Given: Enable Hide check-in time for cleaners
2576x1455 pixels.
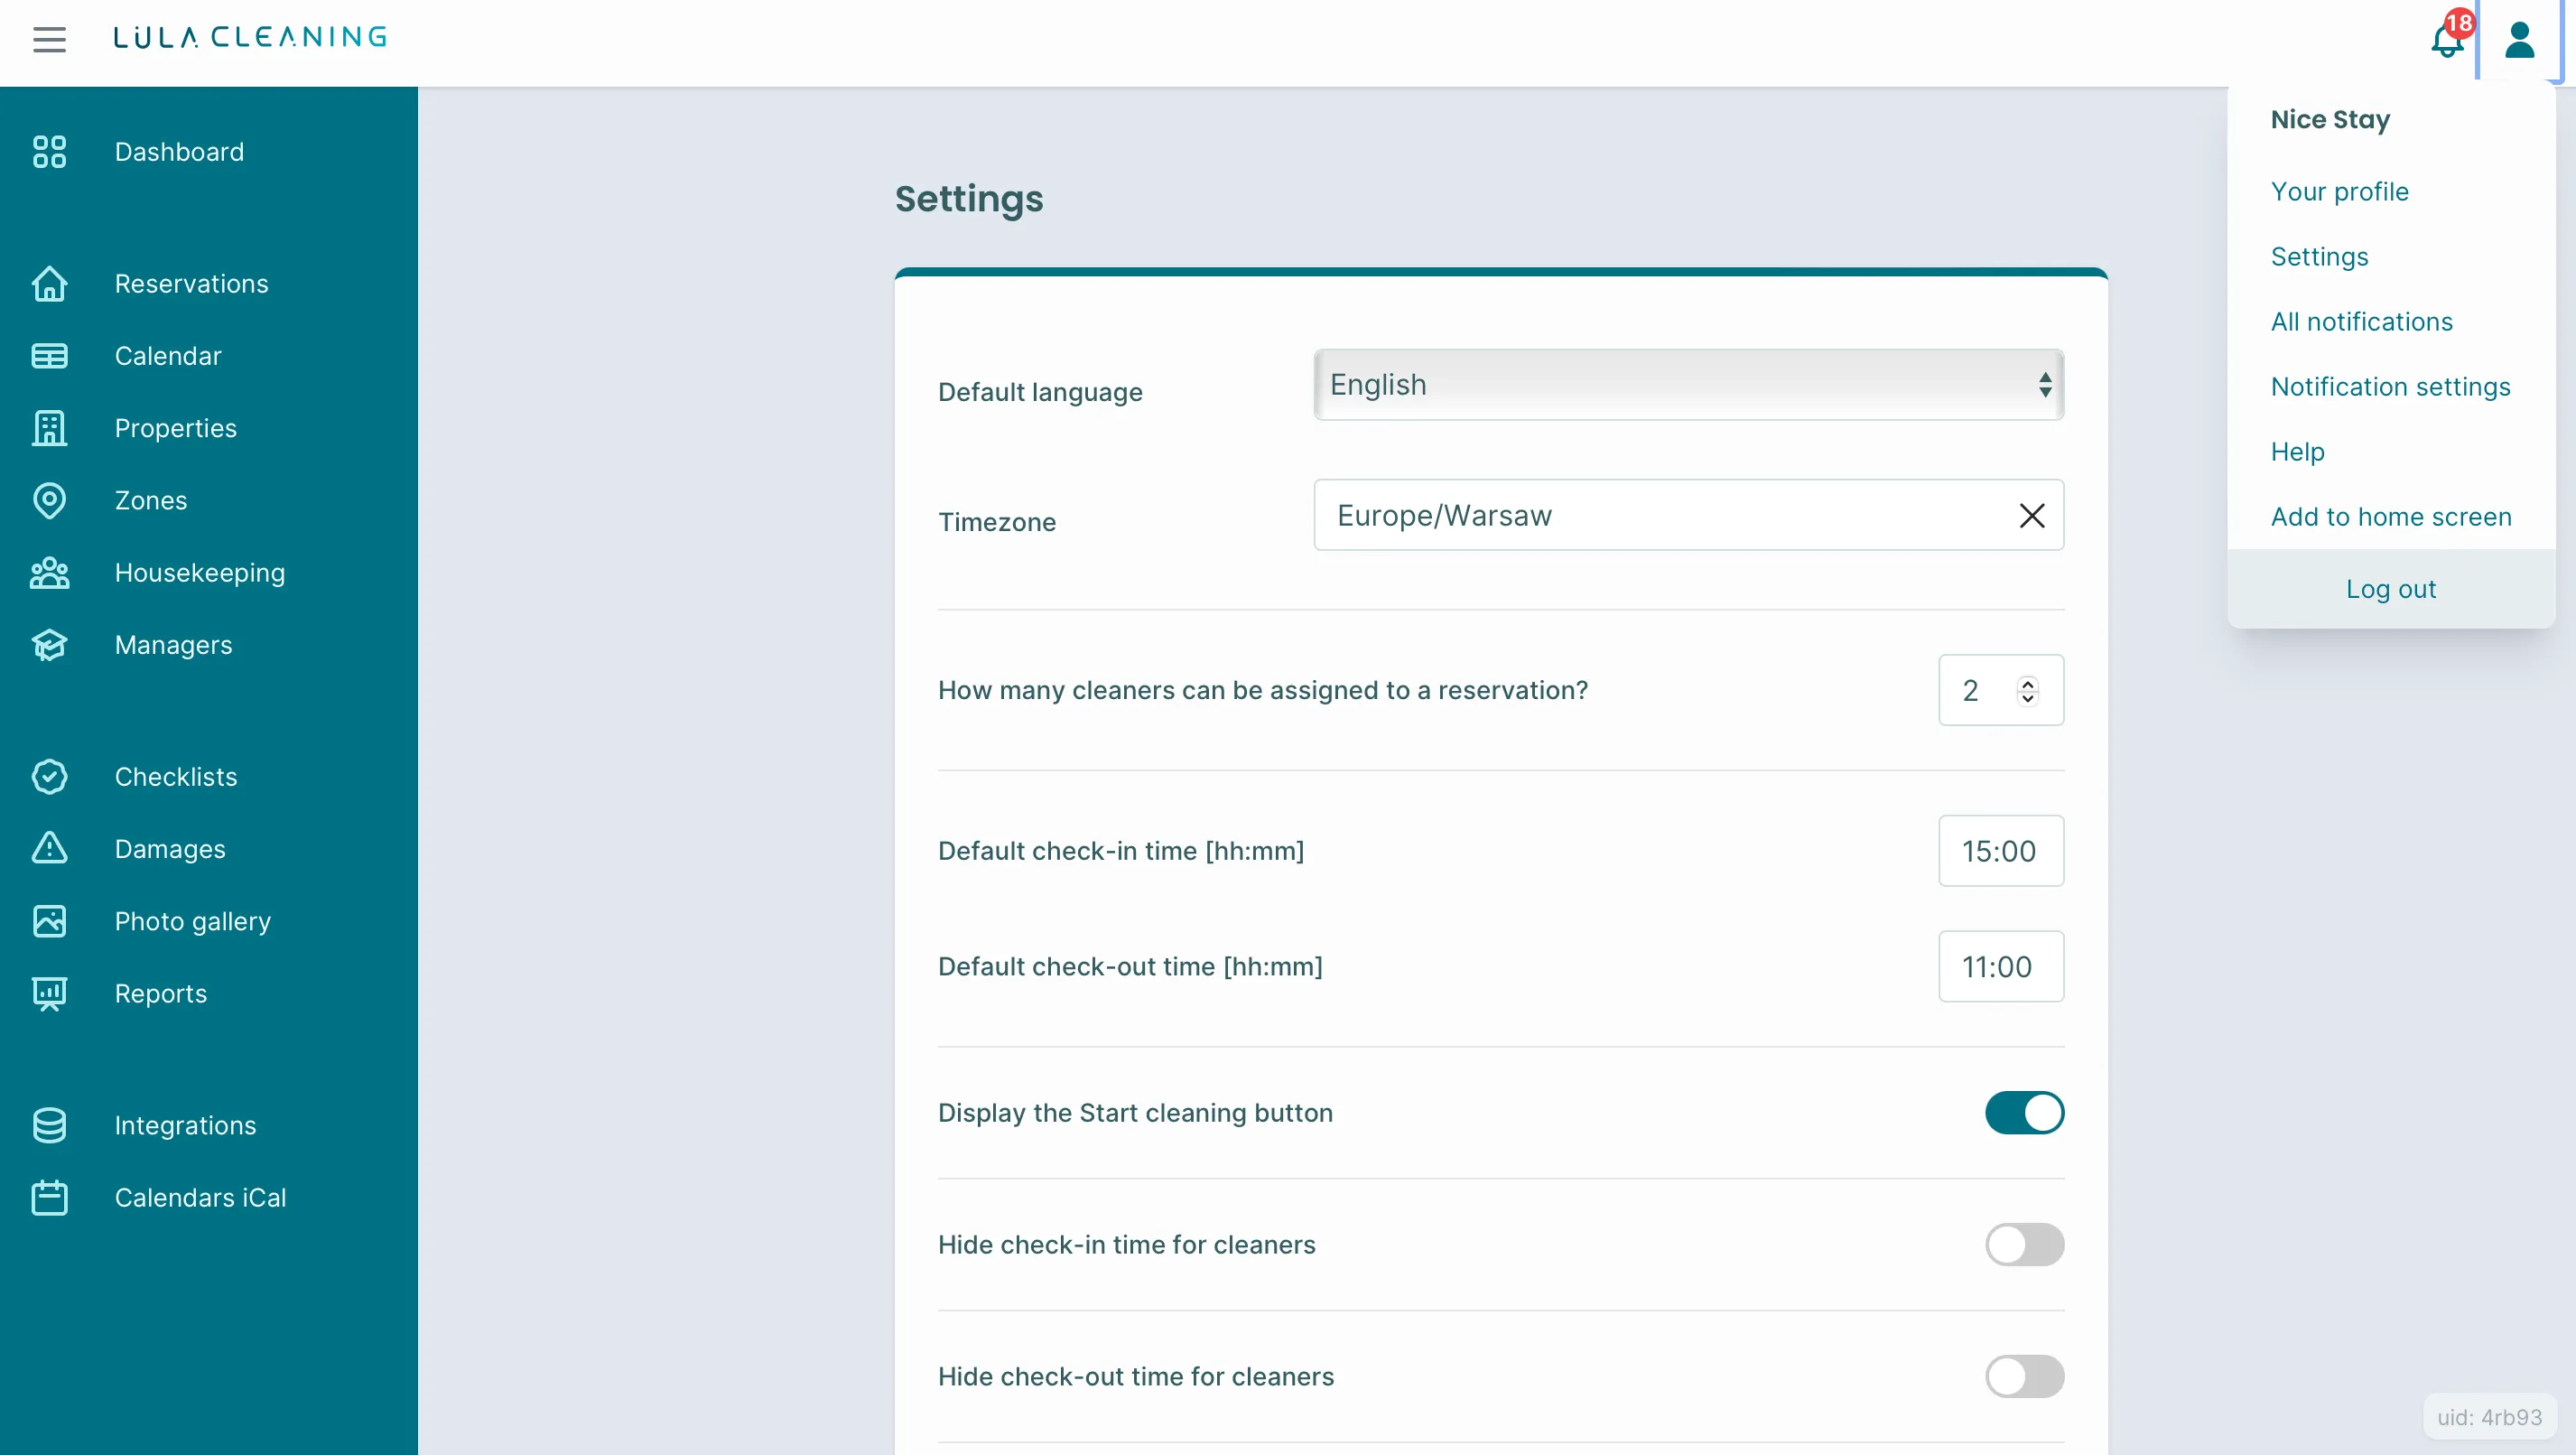Looking at the screenshot, I should coord(2024,1245).
